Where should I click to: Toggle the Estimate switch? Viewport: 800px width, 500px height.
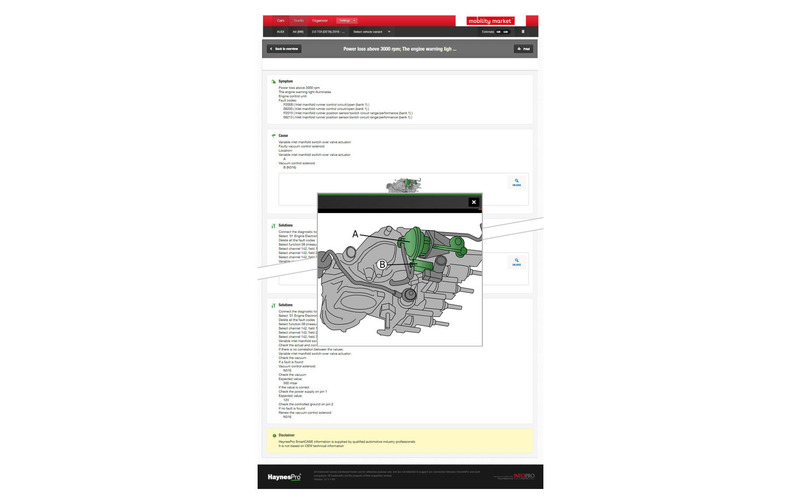(502, 32)
